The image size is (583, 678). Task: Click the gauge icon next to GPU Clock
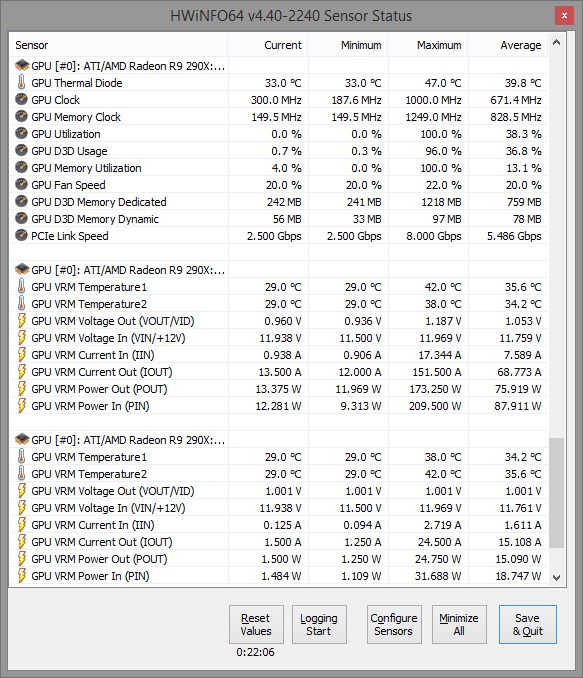pyautogui.click(x=21, y=99)
